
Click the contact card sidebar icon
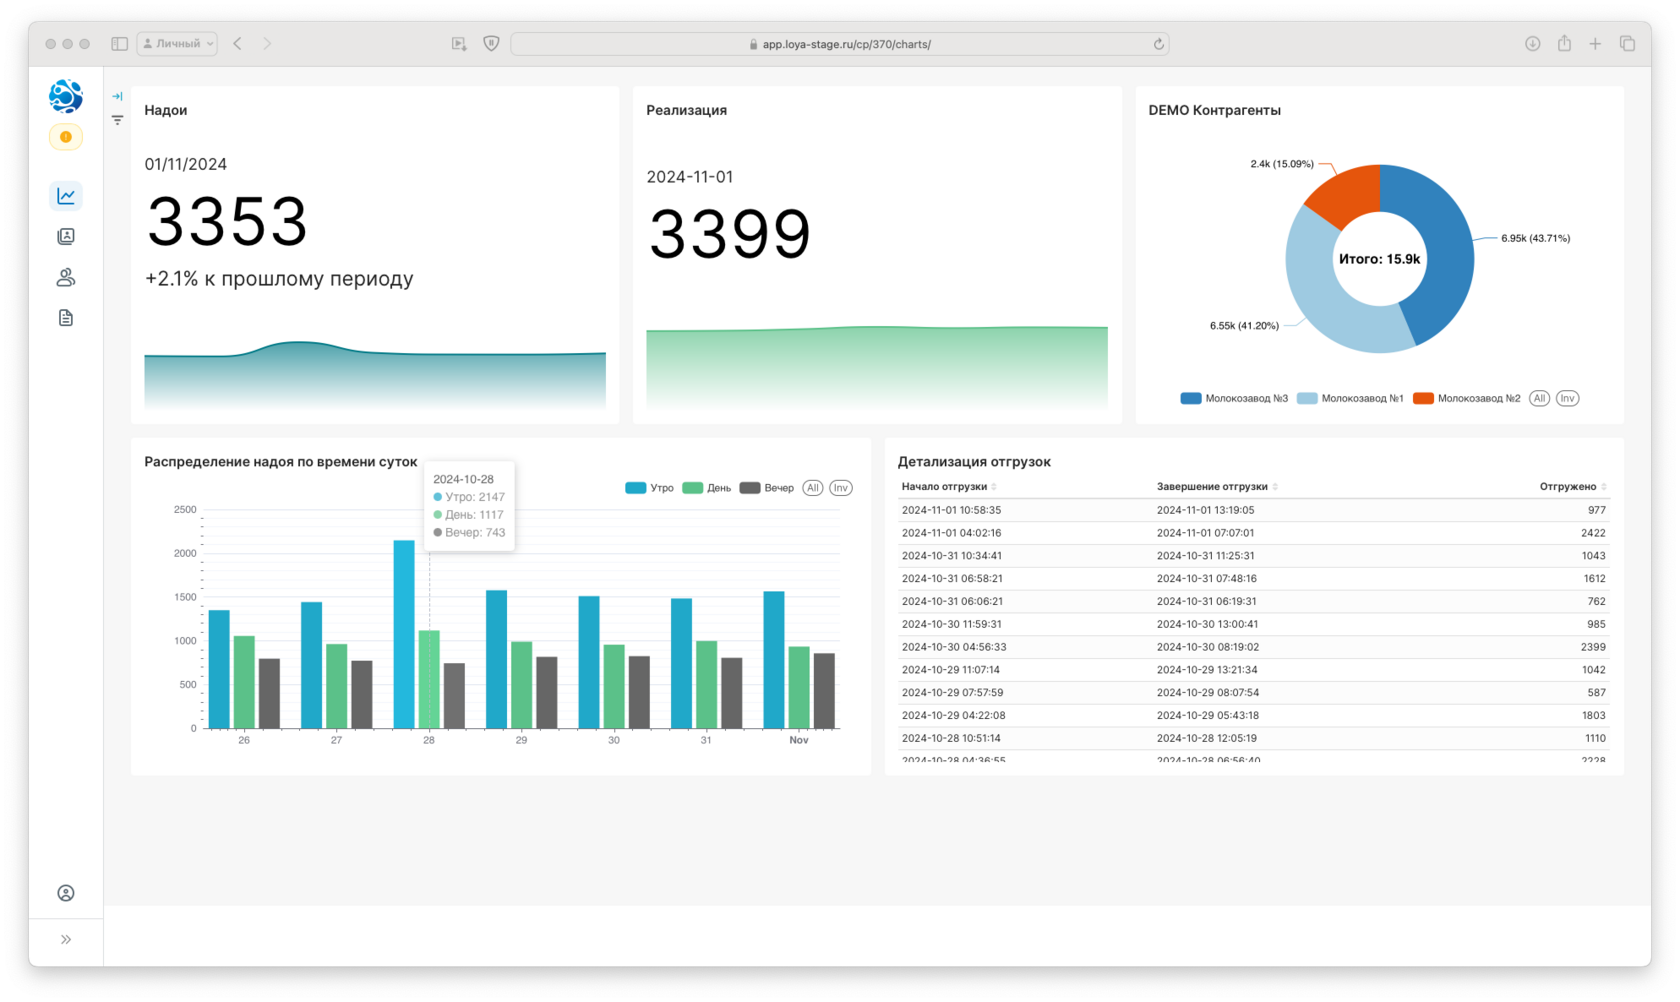[x=66, y=237]
